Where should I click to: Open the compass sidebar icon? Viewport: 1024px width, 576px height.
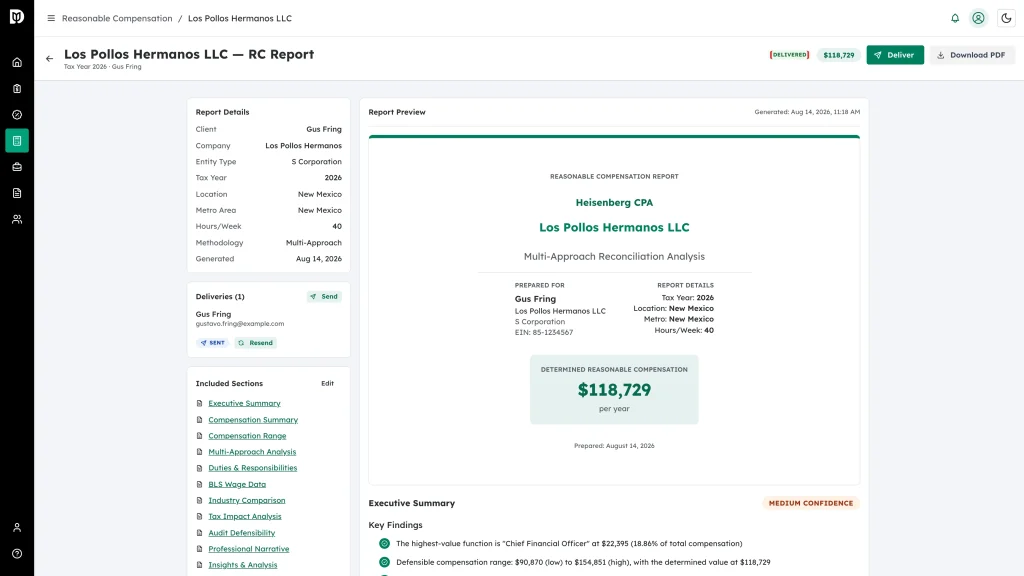point(17,115)
